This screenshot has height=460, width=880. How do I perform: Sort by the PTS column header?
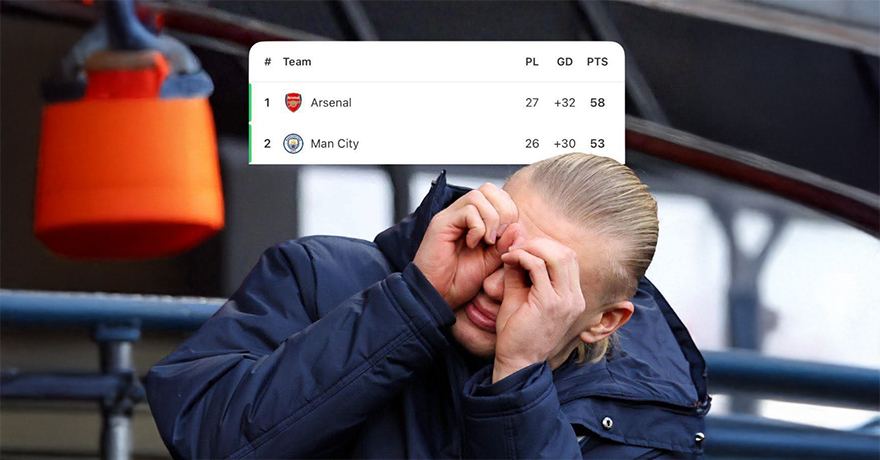pos(597,62)
